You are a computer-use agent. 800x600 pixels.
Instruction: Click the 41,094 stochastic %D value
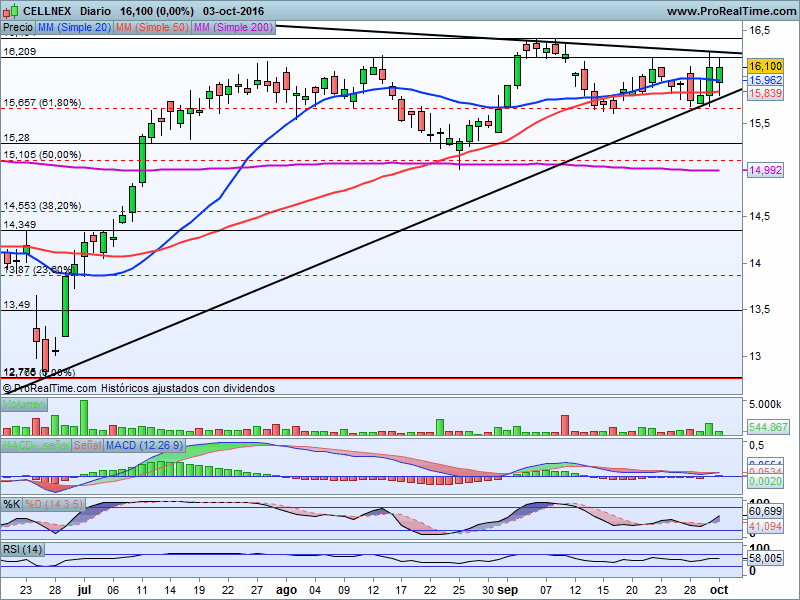(765, 526)
